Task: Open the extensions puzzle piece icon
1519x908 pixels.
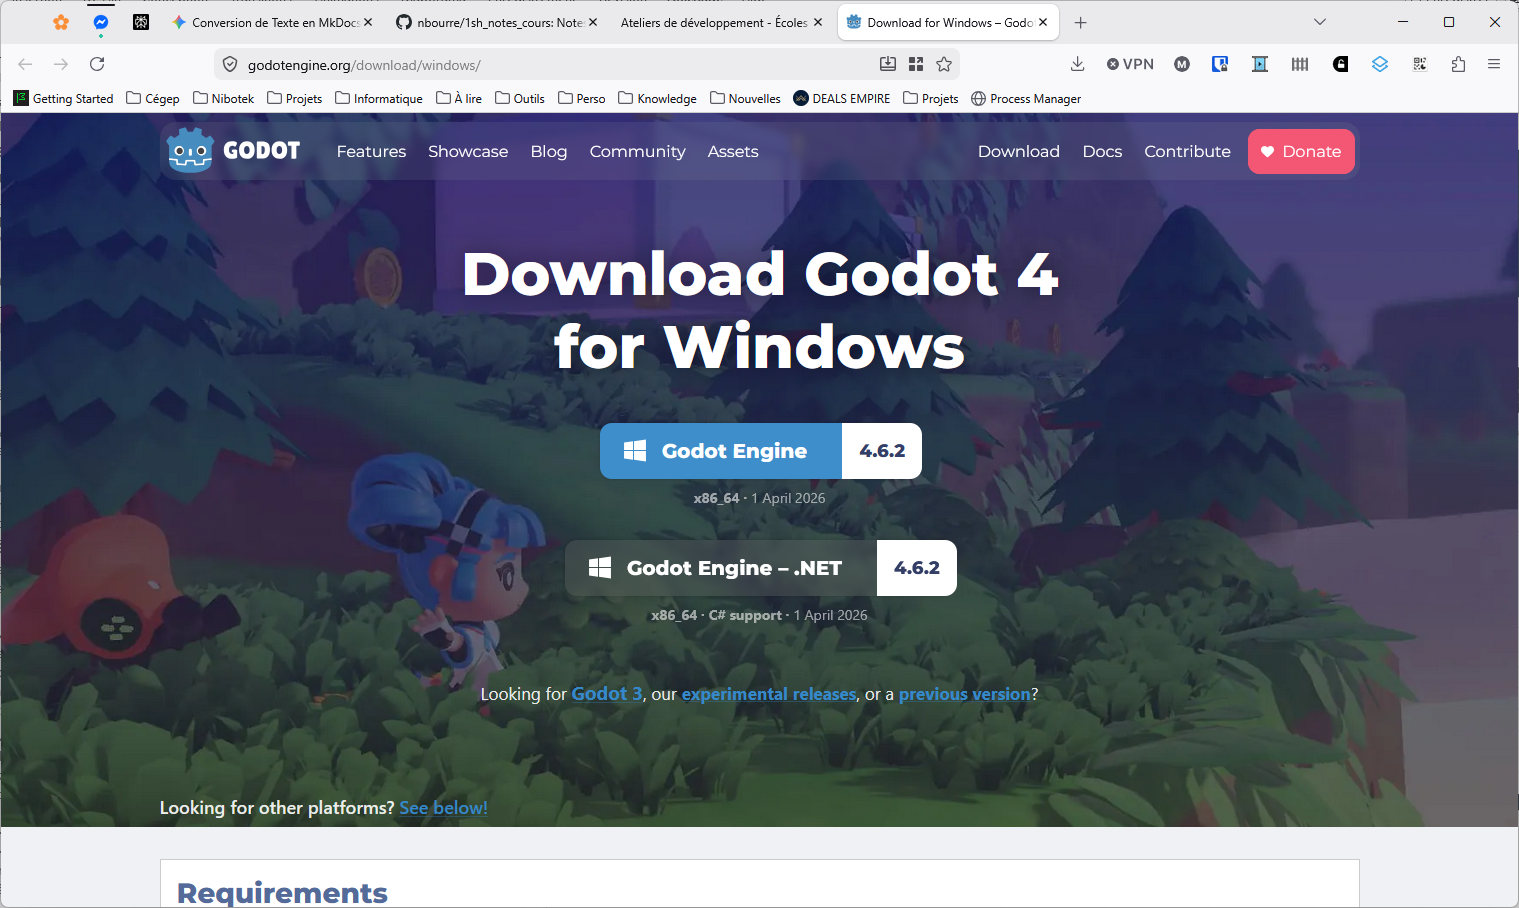Action: tap(1458, 64)
